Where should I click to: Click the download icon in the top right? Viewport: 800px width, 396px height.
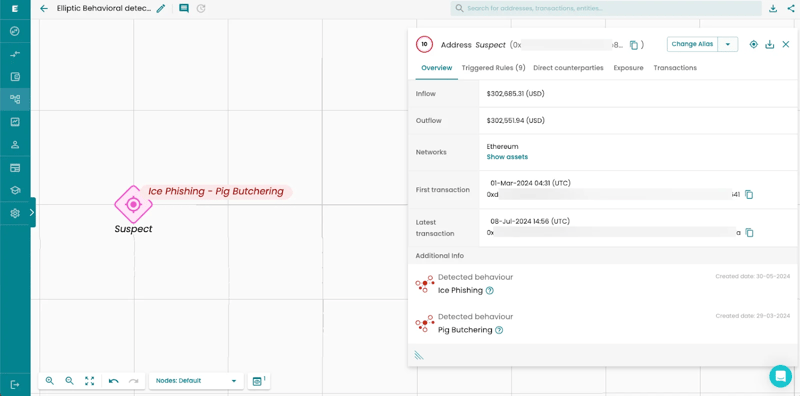[773, 9]
